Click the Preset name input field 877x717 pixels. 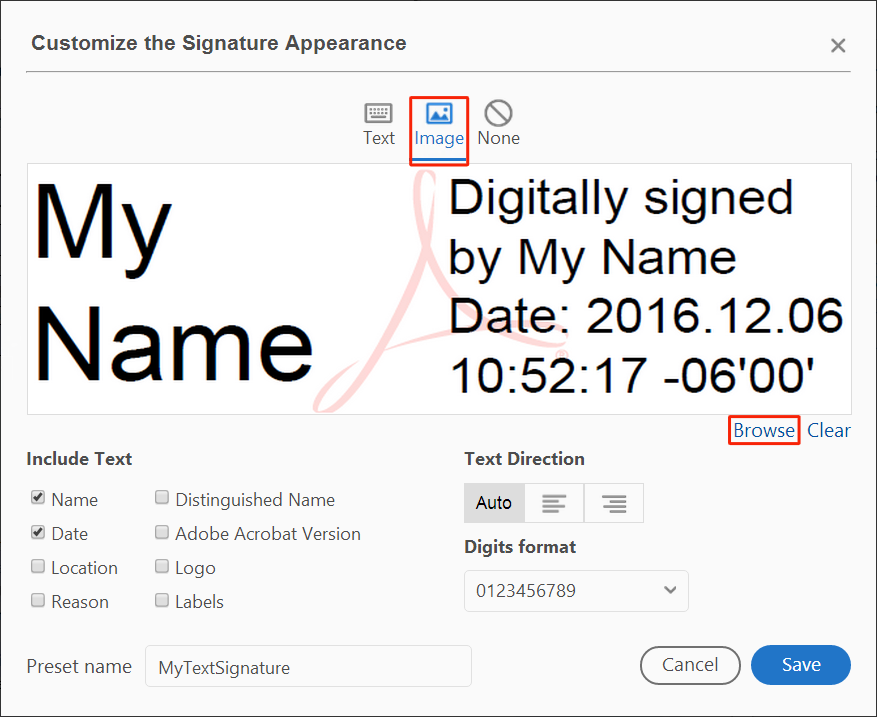[308, 667]
